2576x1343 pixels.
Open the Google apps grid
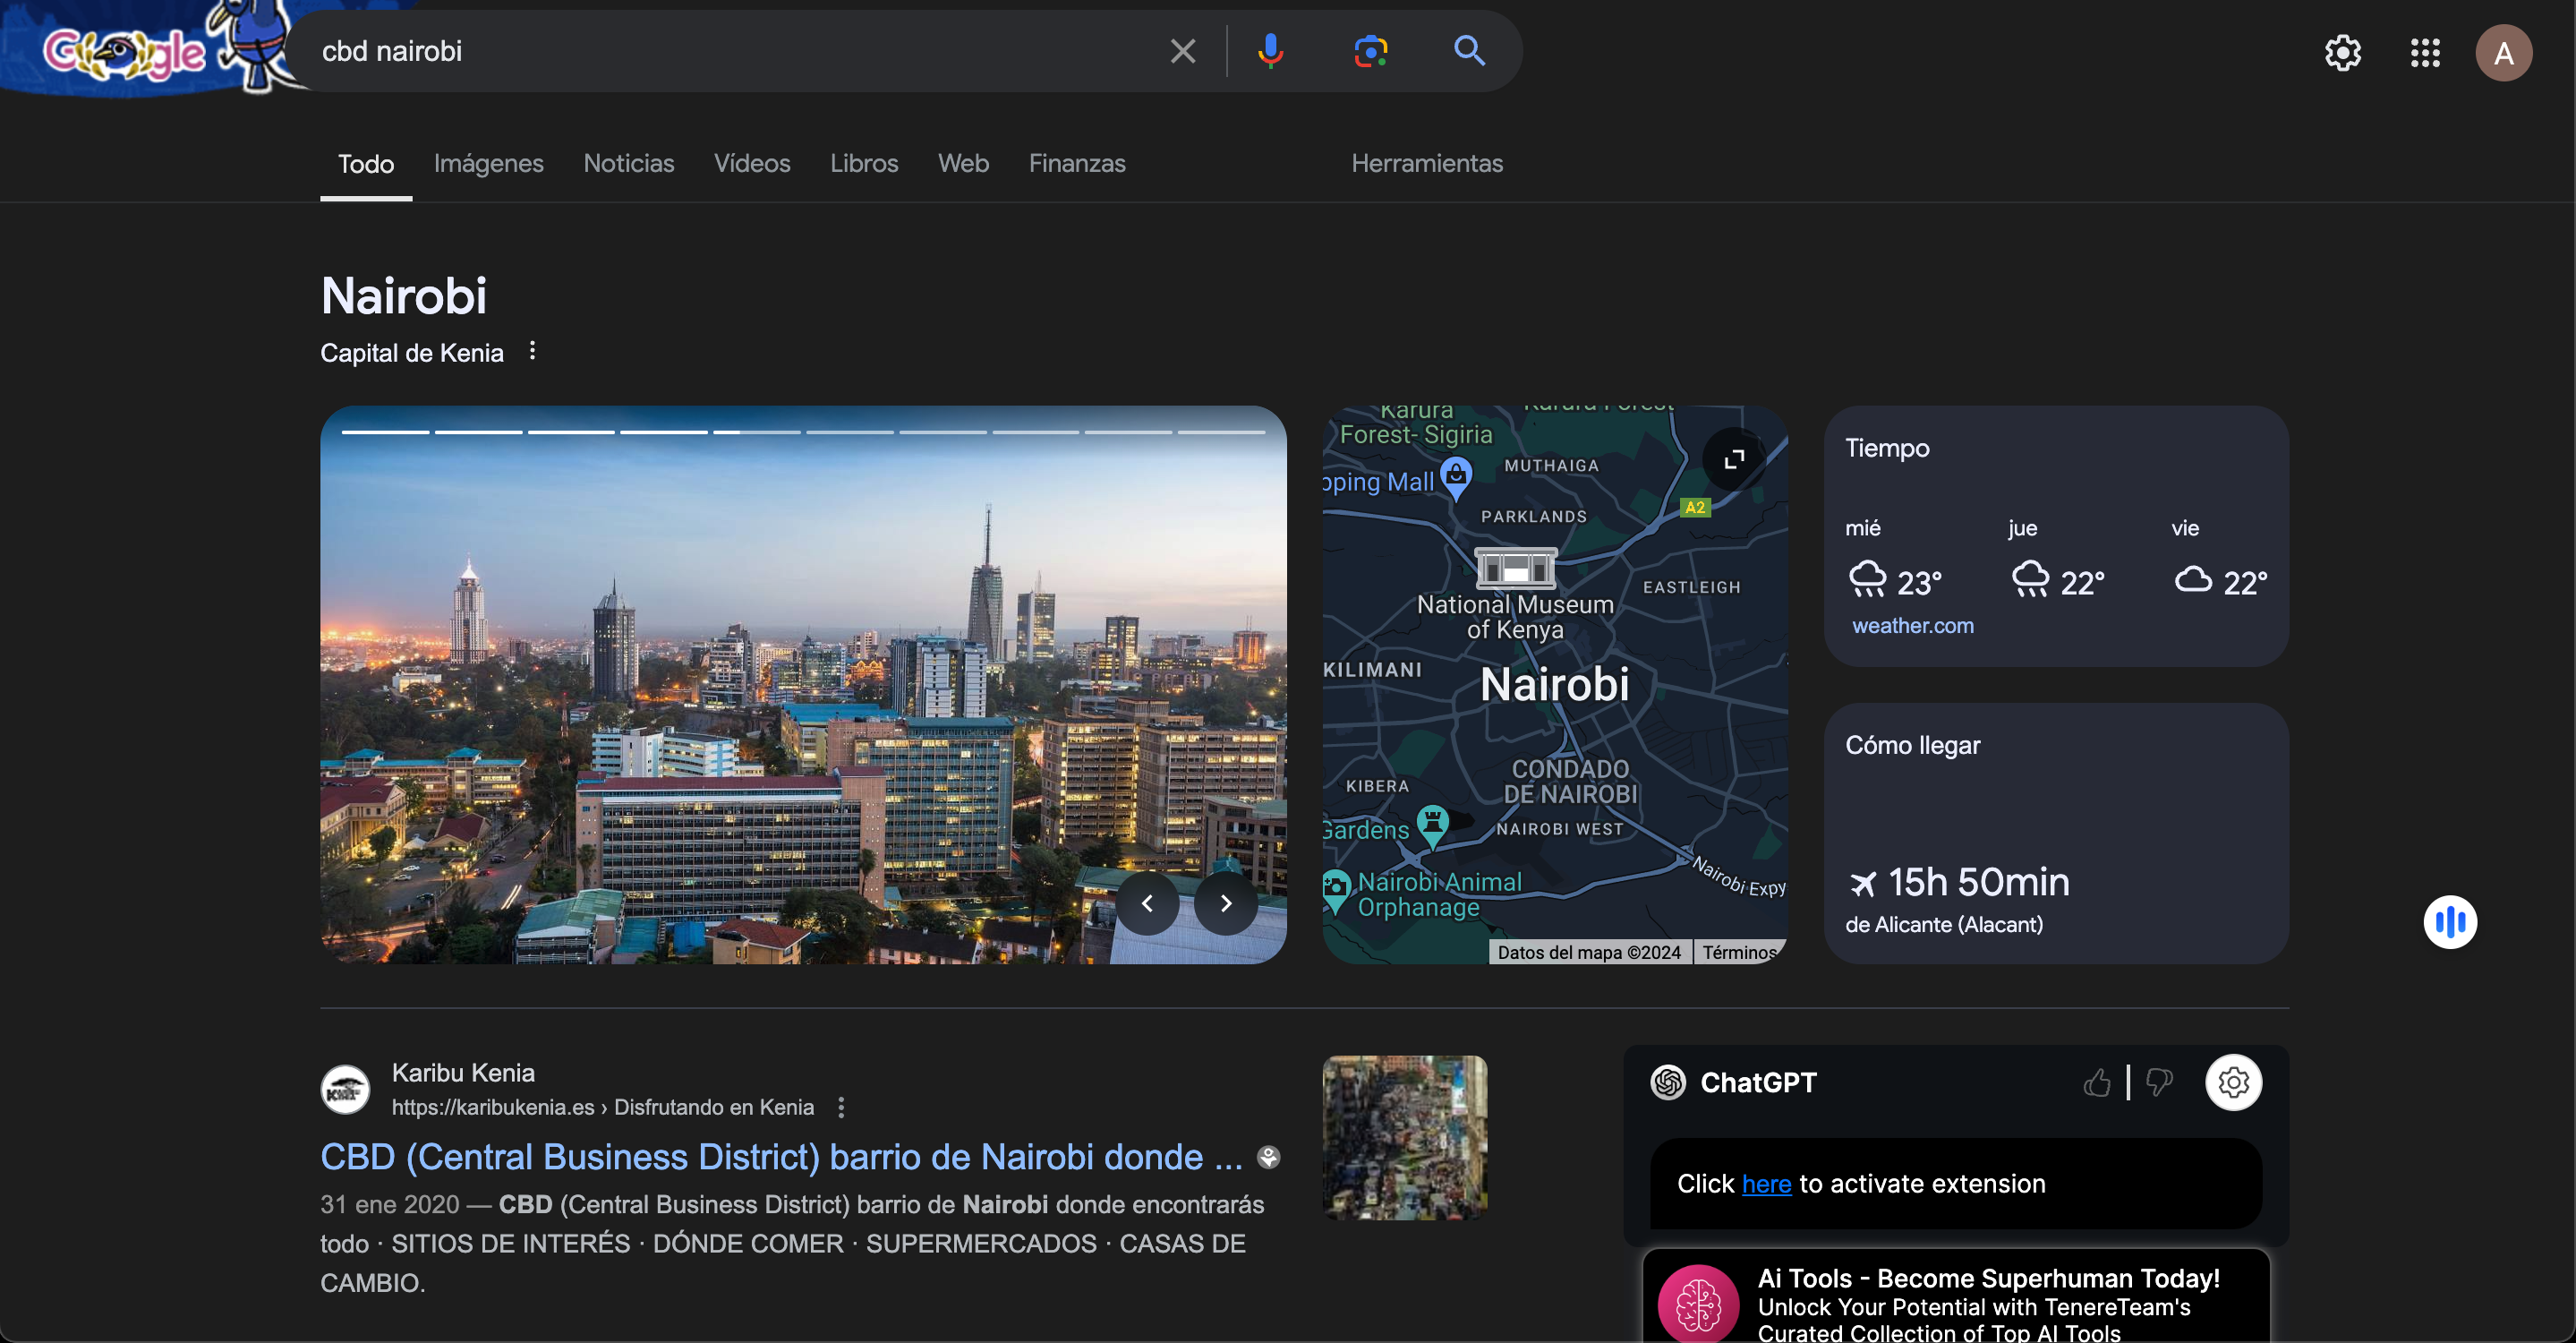click(2425, 53)
